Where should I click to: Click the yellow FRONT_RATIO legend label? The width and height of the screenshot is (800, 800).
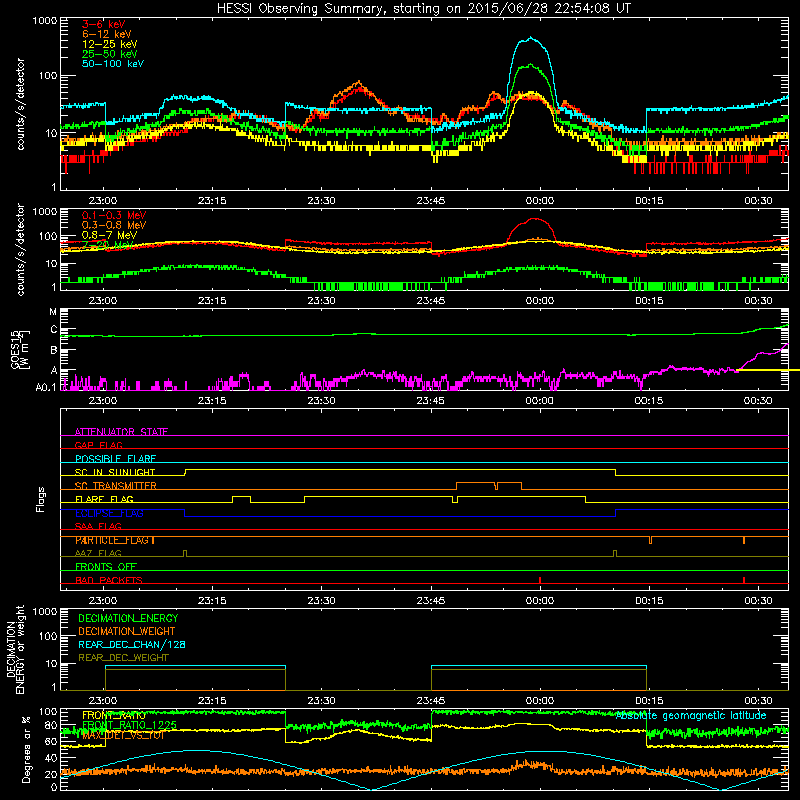(113, 715)
